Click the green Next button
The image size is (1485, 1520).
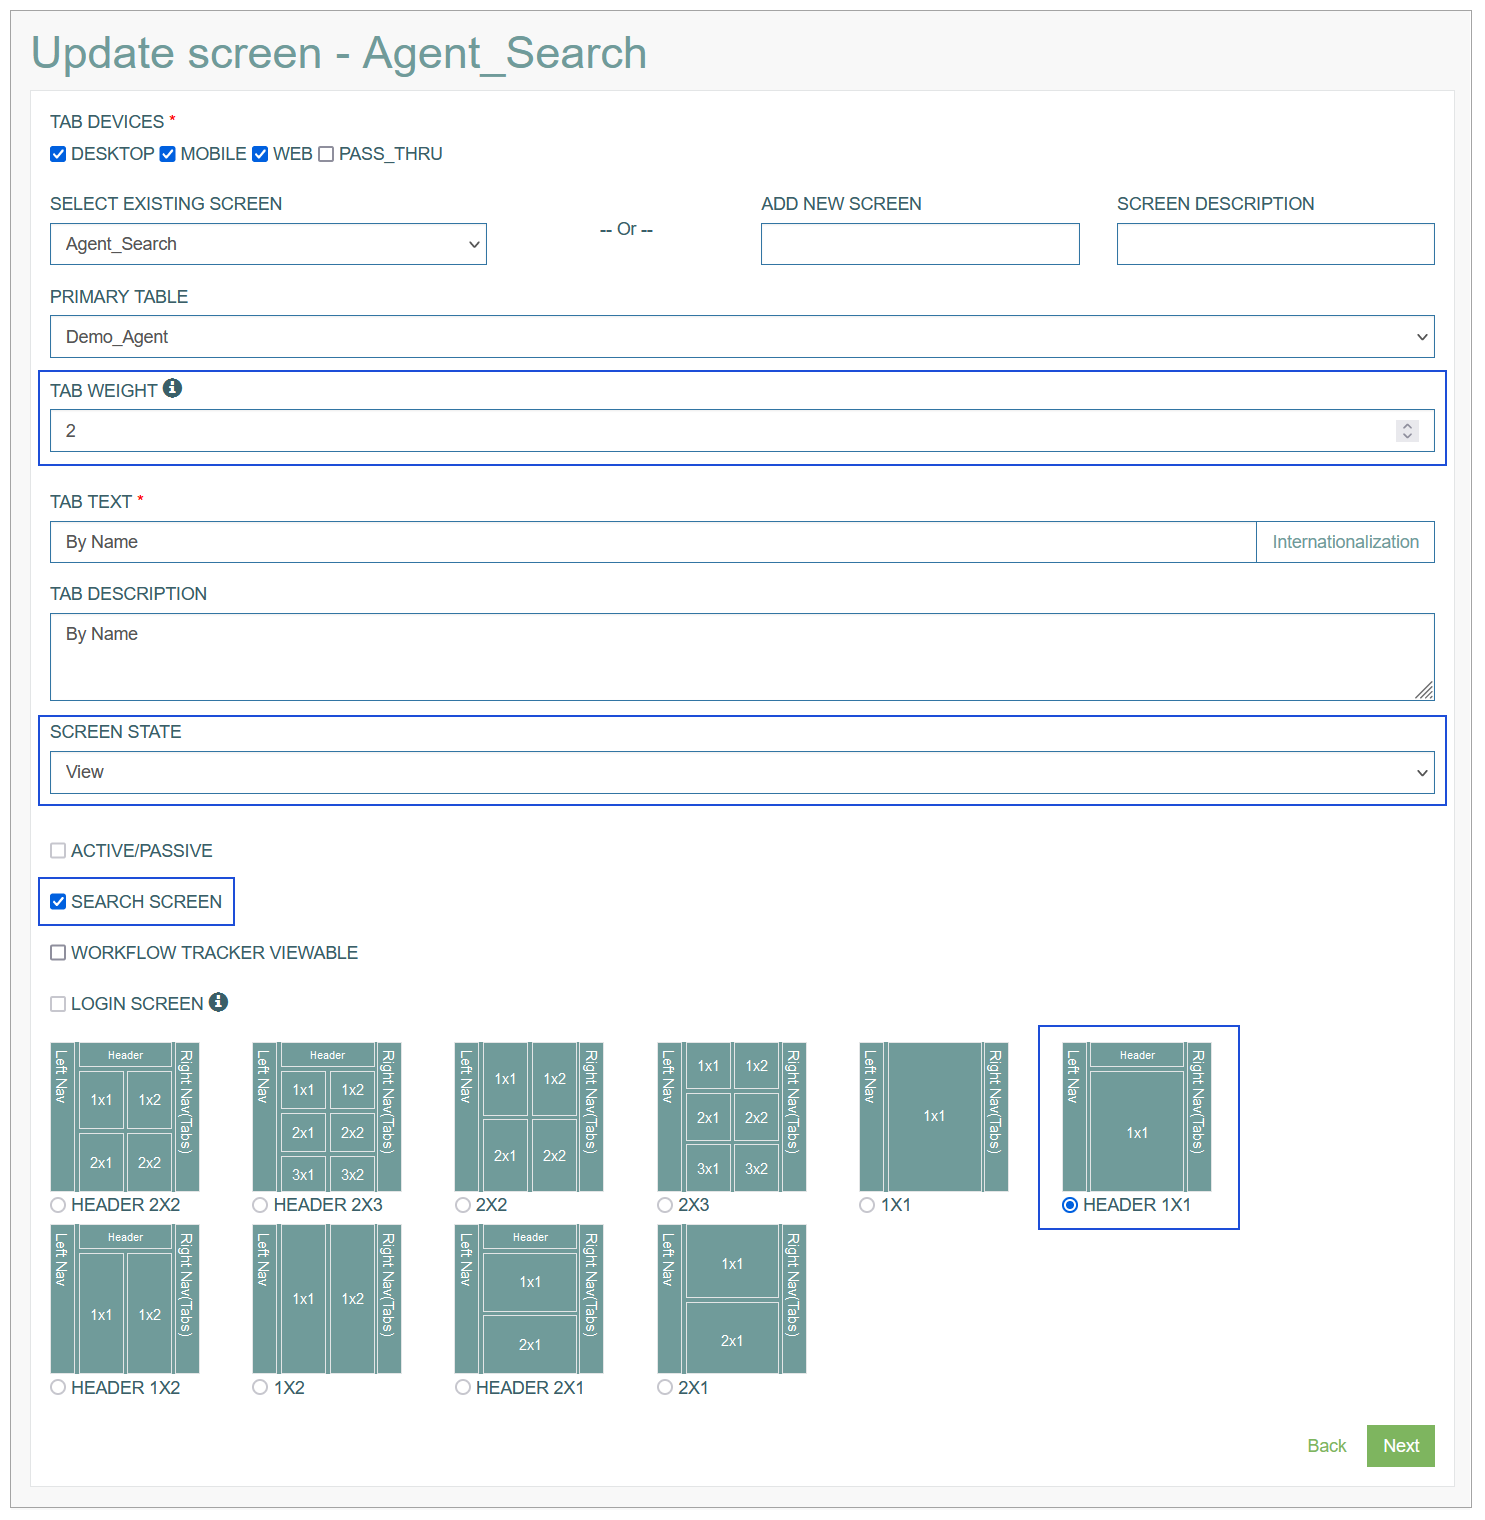(1400, 1446)
